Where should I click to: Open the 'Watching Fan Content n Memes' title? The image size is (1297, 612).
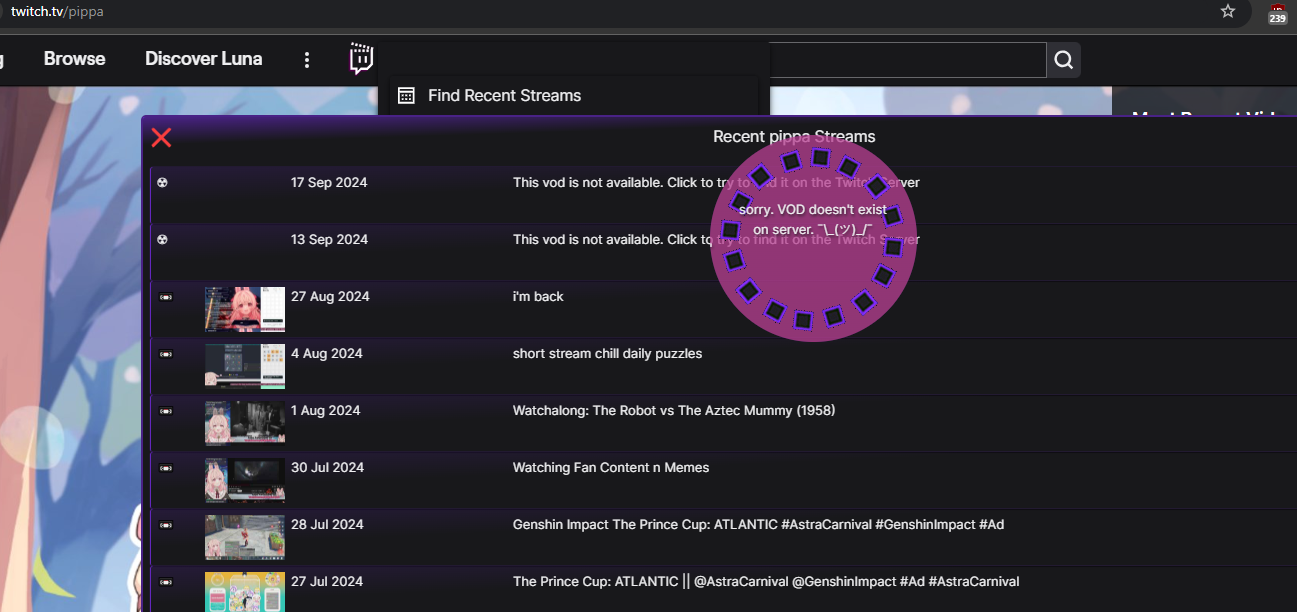coord(611,468)
